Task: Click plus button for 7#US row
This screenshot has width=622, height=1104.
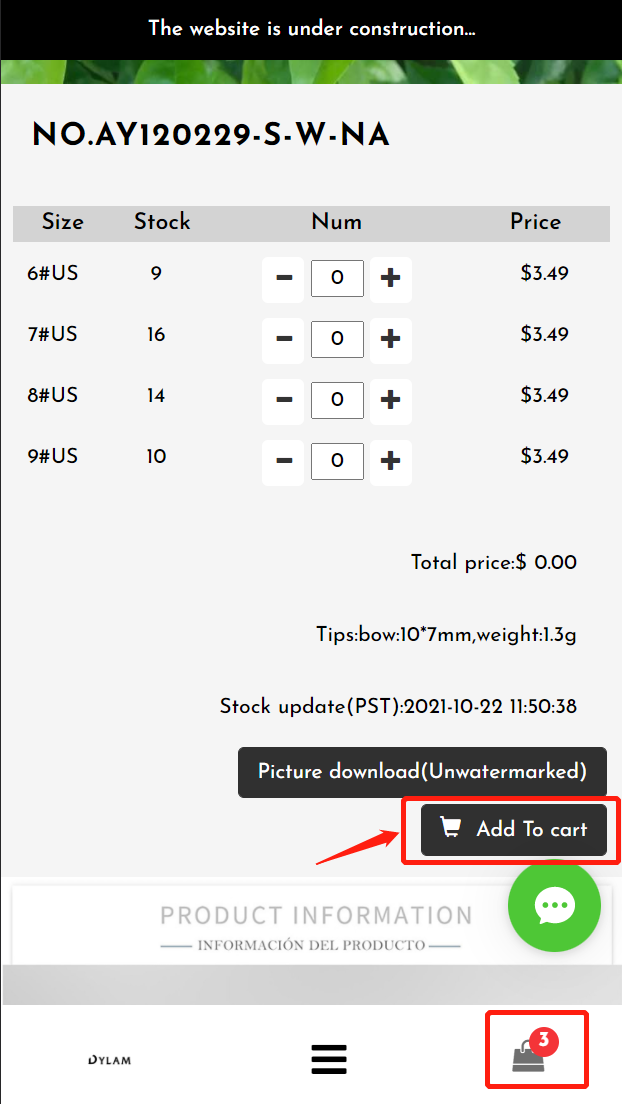Action: pyautogui.click(x=390, y=339)
